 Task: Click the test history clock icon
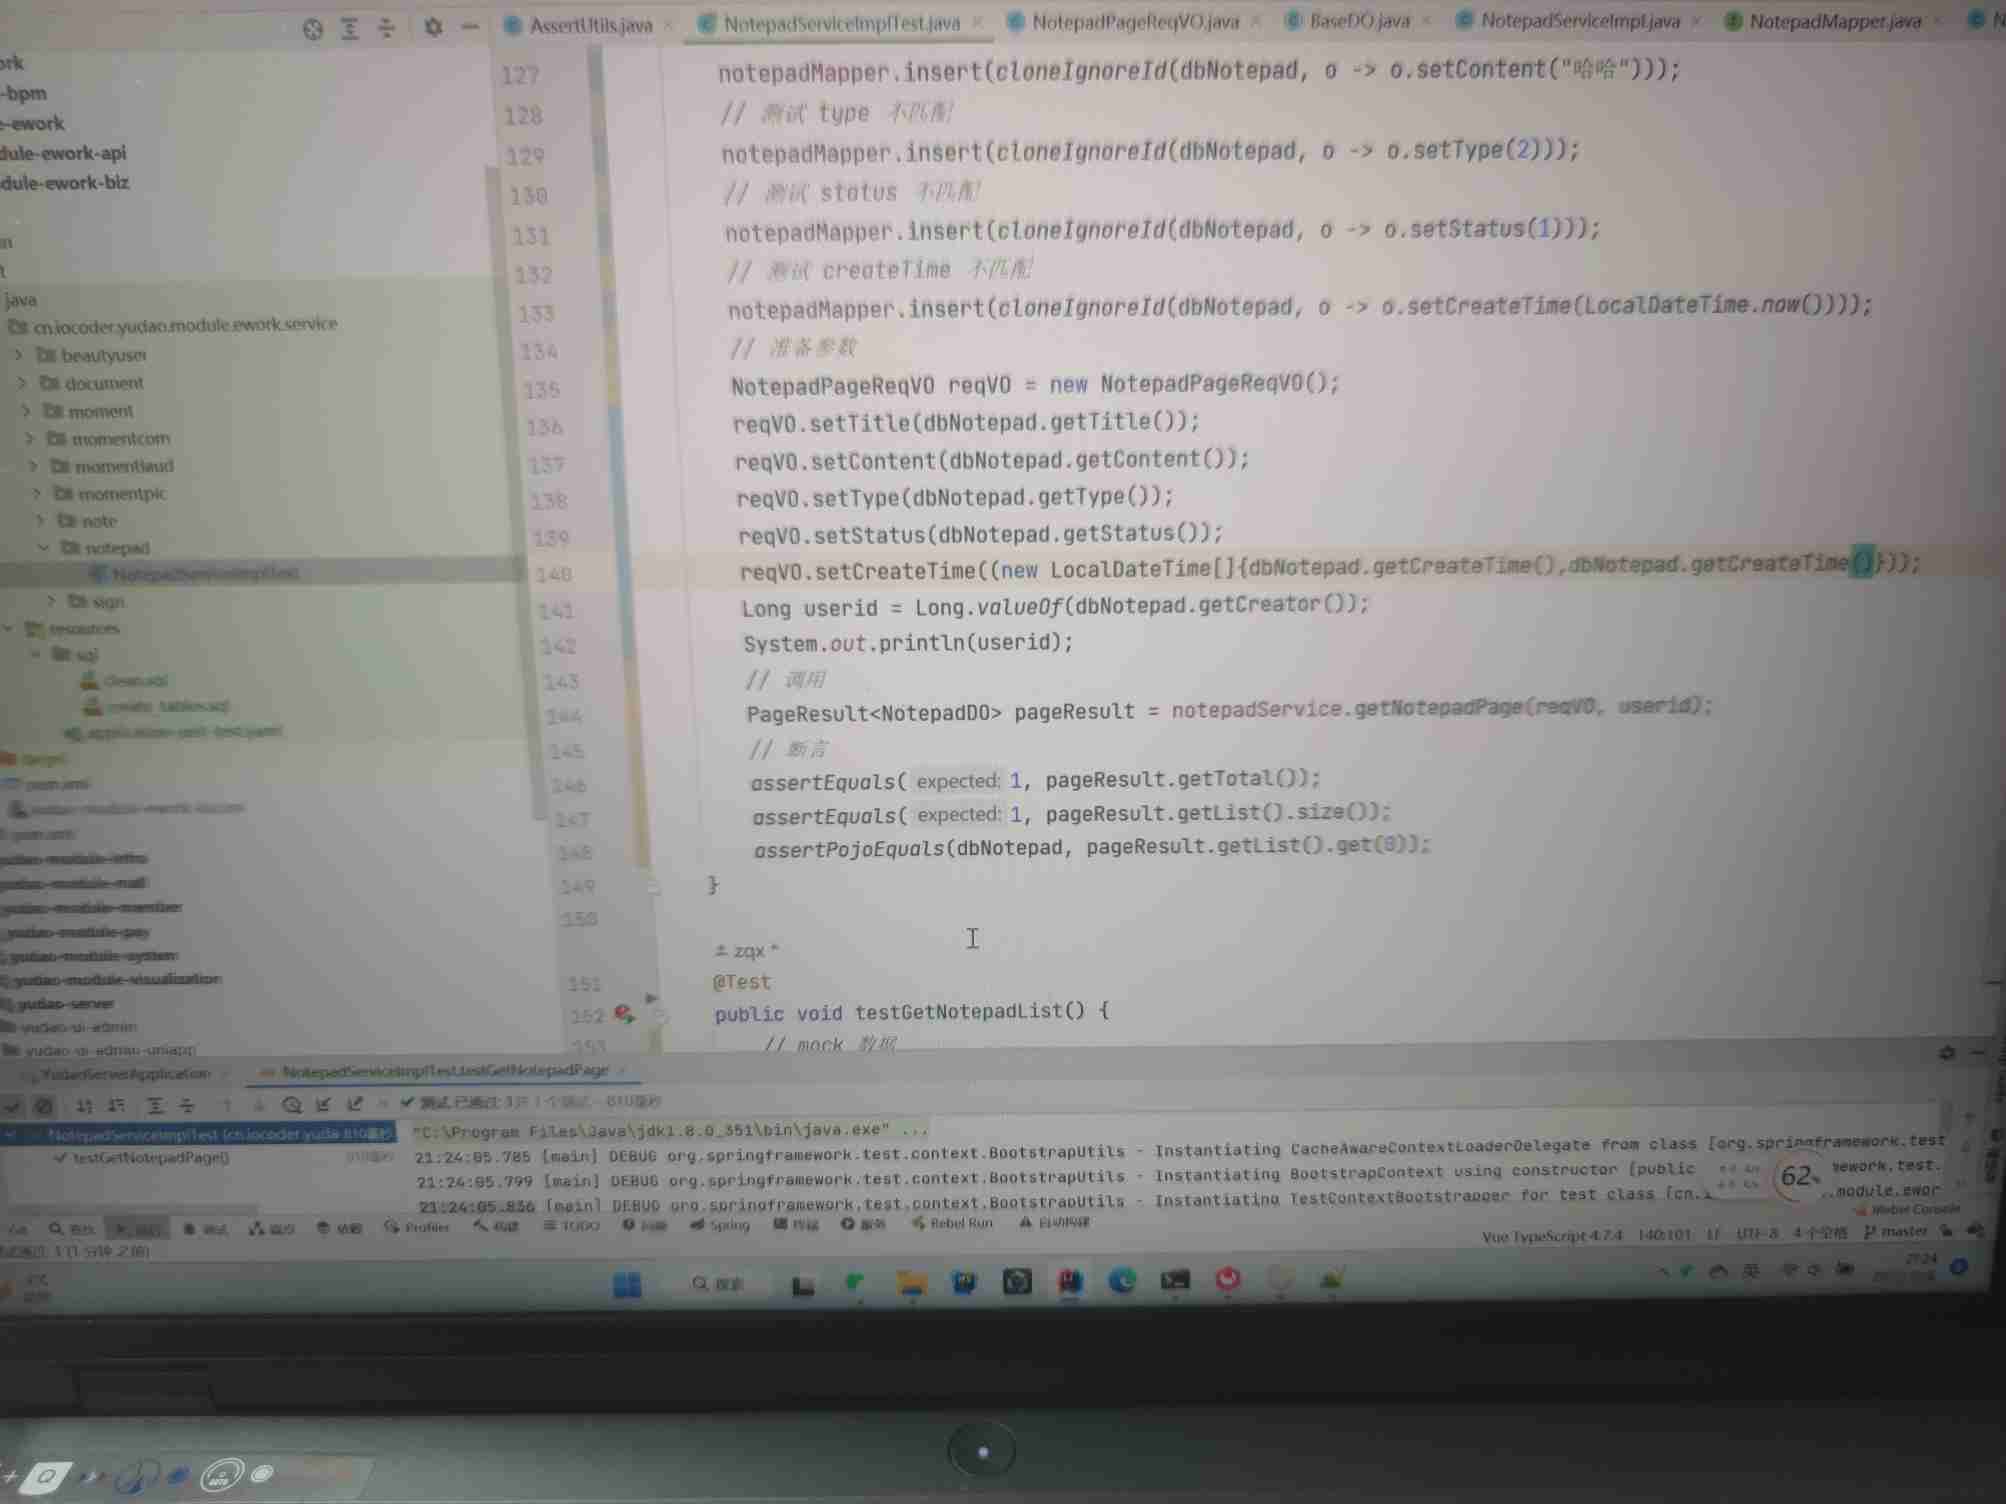(291, 1105)
